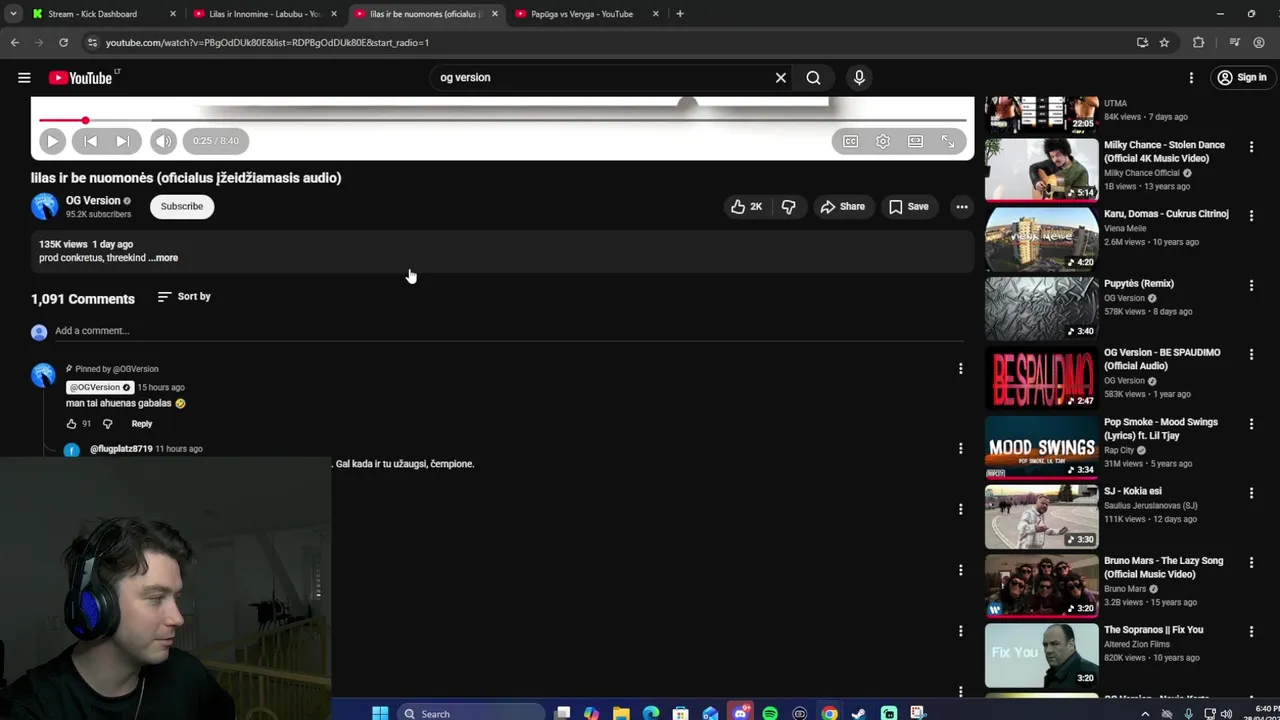Open the browser extensions puzzle icon
This screenshot has height=720, width=1280.
pyautogui.click(x=1198, y=43)
